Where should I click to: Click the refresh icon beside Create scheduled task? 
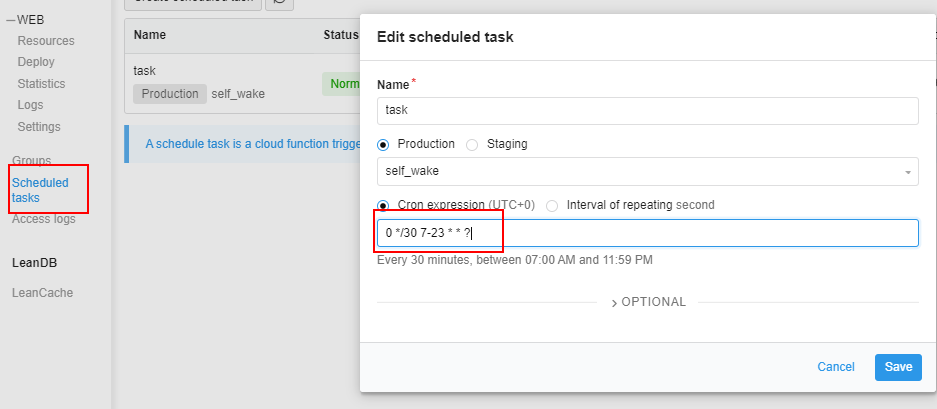(x=279, y=3)
